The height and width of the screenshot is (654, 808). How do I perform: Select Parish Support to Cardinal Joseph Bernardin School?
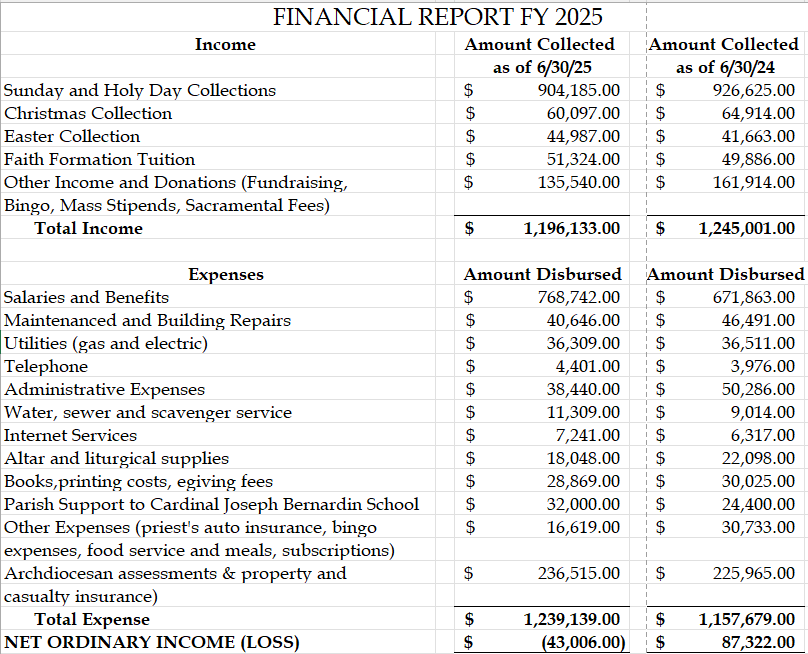(x=211, y=504)
